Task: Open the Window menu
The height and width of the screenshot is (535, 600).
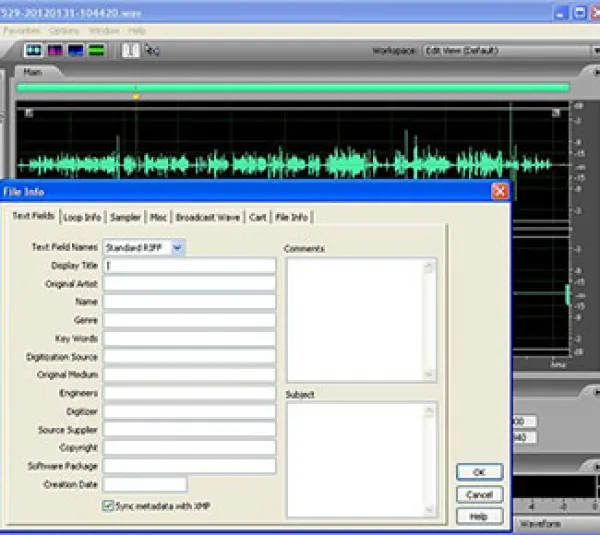Action: click(x=104, y=31)
